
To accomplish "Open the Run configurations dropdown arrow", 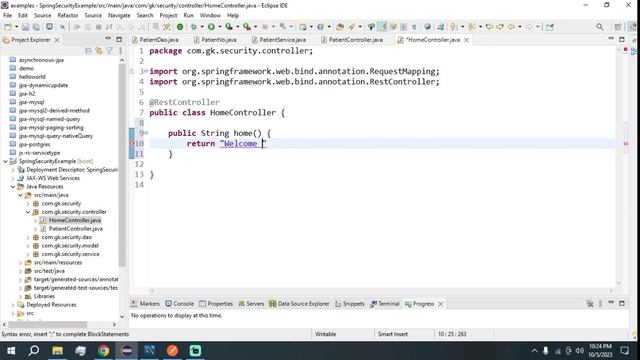I will pos(219,27).
